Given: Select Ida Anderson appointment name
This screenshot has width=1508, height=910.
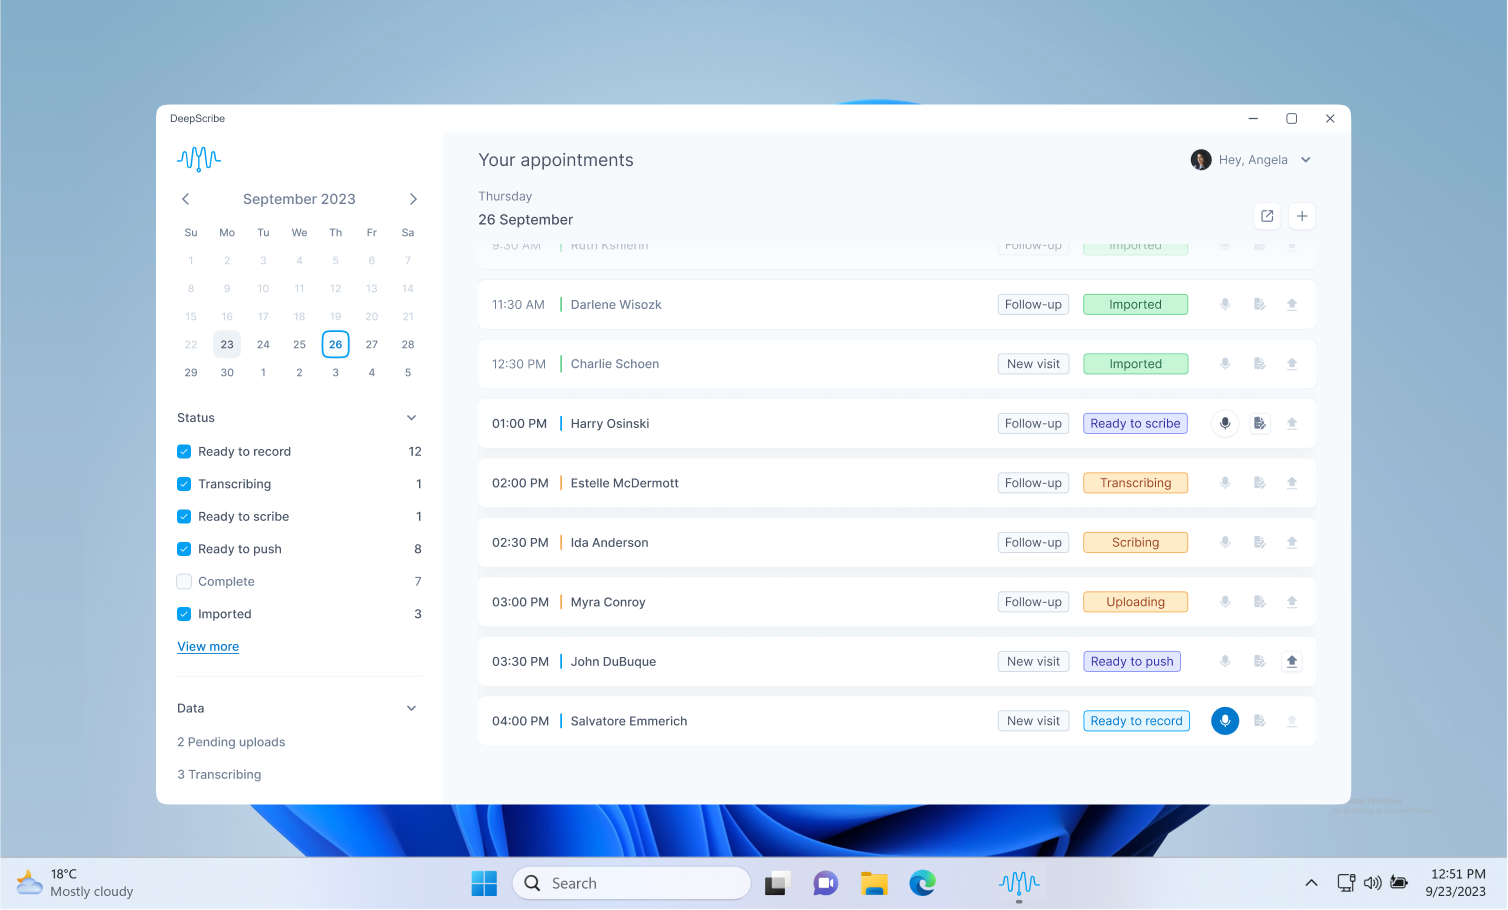Looking at the screenshot, I should pyautogui.click(x=609, y=543).
